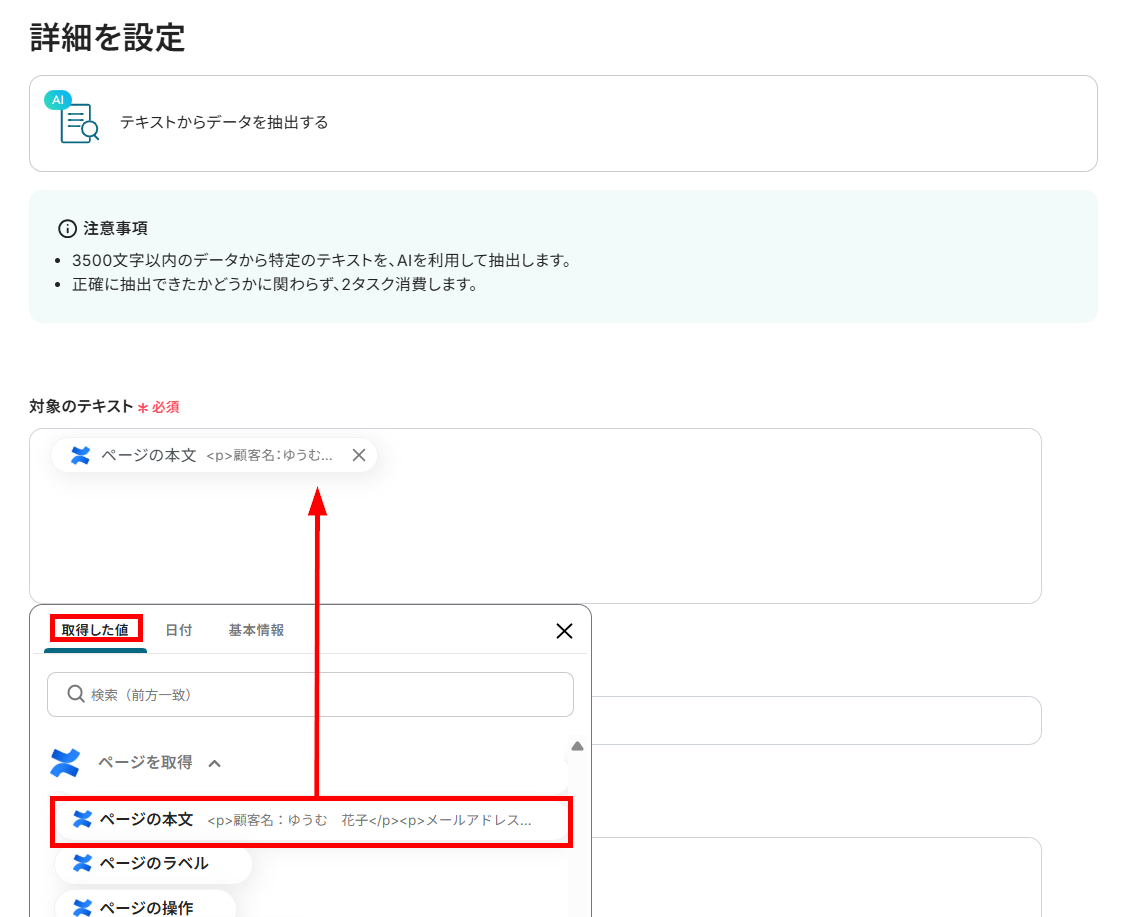Switch to the 基本情報 tab
Viewport: 1140px width, 917px height.
point(256,630)
